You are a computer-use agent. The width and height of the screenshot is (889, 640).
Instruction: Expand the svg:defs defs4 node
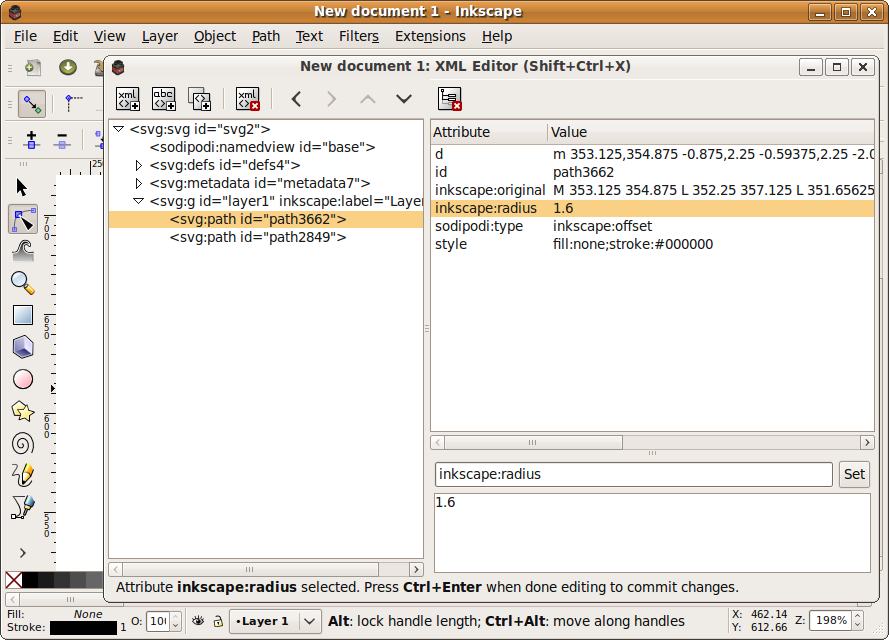coord(138,166)
